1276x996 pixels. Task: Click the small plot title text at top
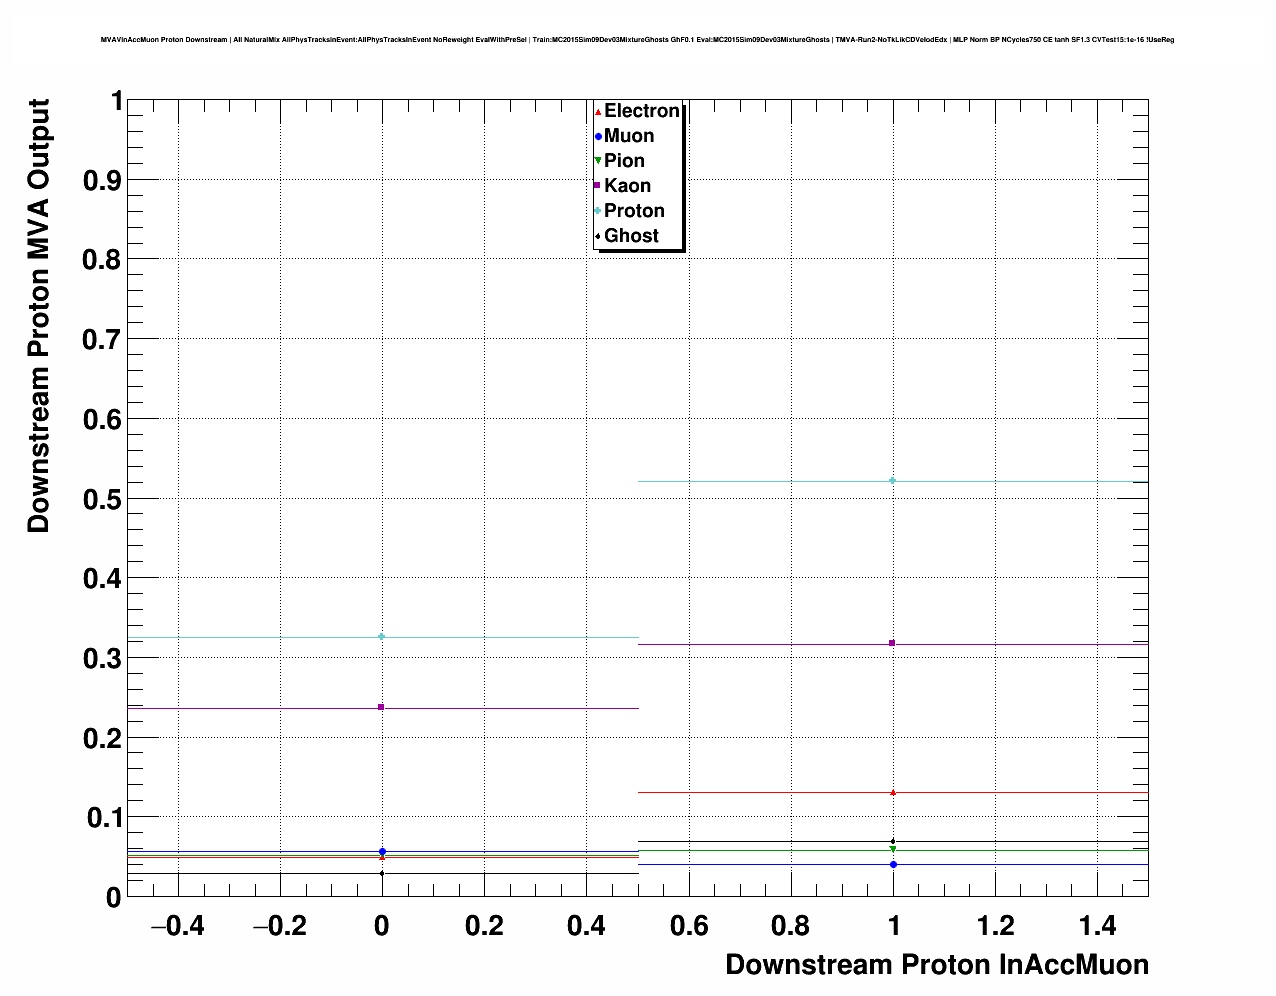pos(637,40)
